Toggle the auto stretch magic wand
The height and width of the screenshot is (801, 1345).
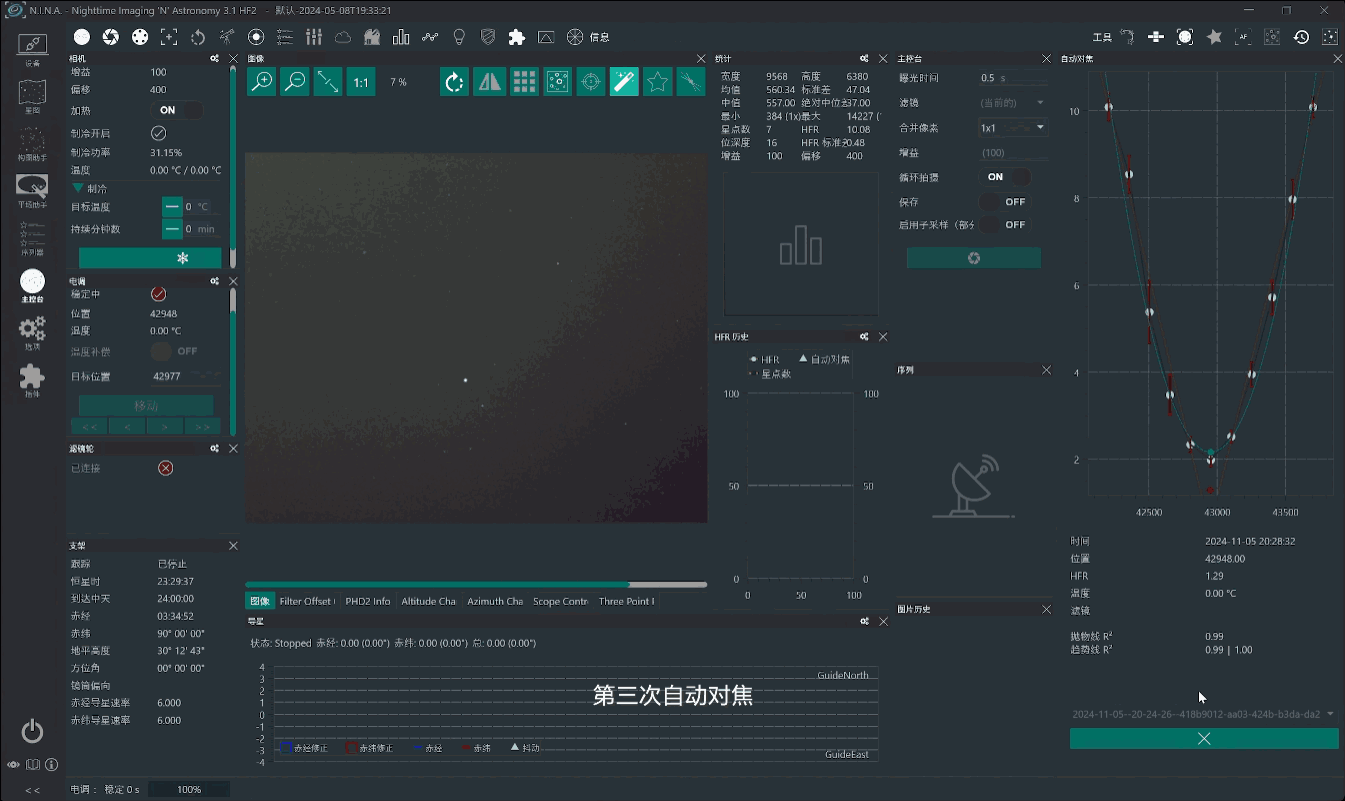tap(624, 82)
